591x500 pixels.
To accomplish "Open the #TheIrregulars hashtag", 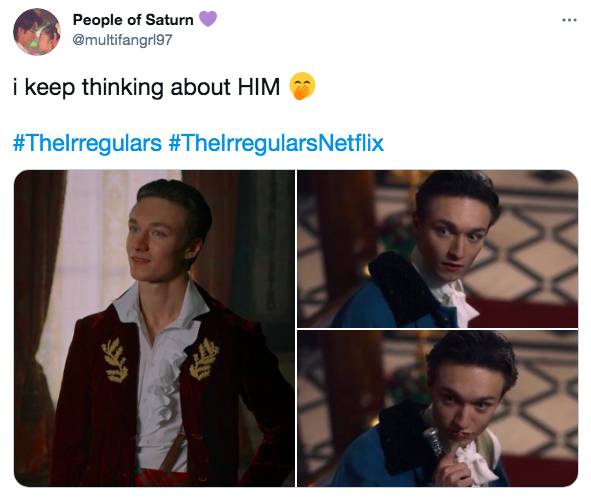I will coord(87,143).
